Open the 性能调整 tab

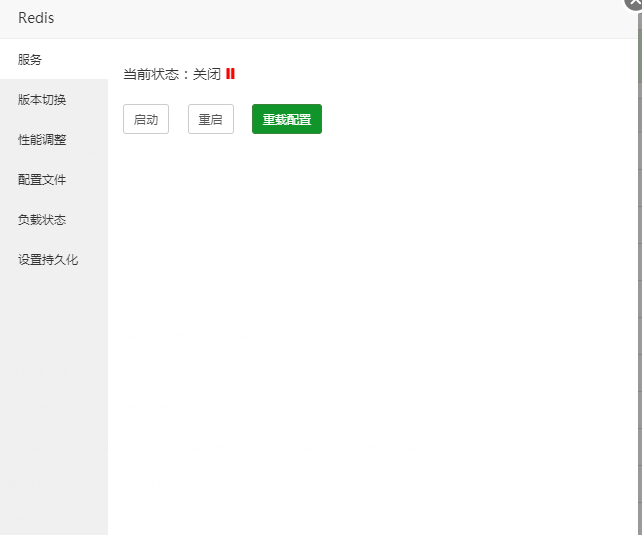54,140
